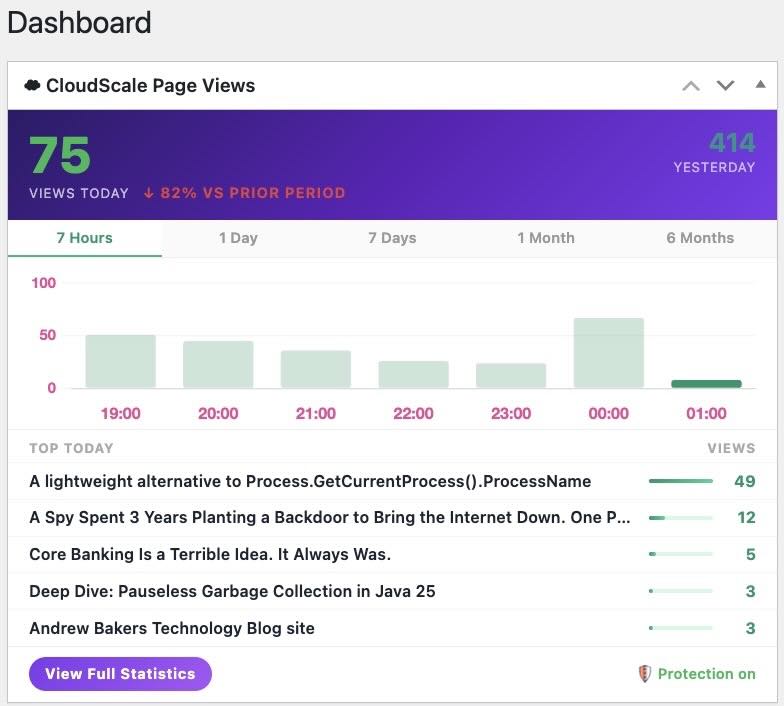Viewport: 784px width, 706px height.
Task: Click the Protection on shield icon
Action: click(x=645, y=674)
